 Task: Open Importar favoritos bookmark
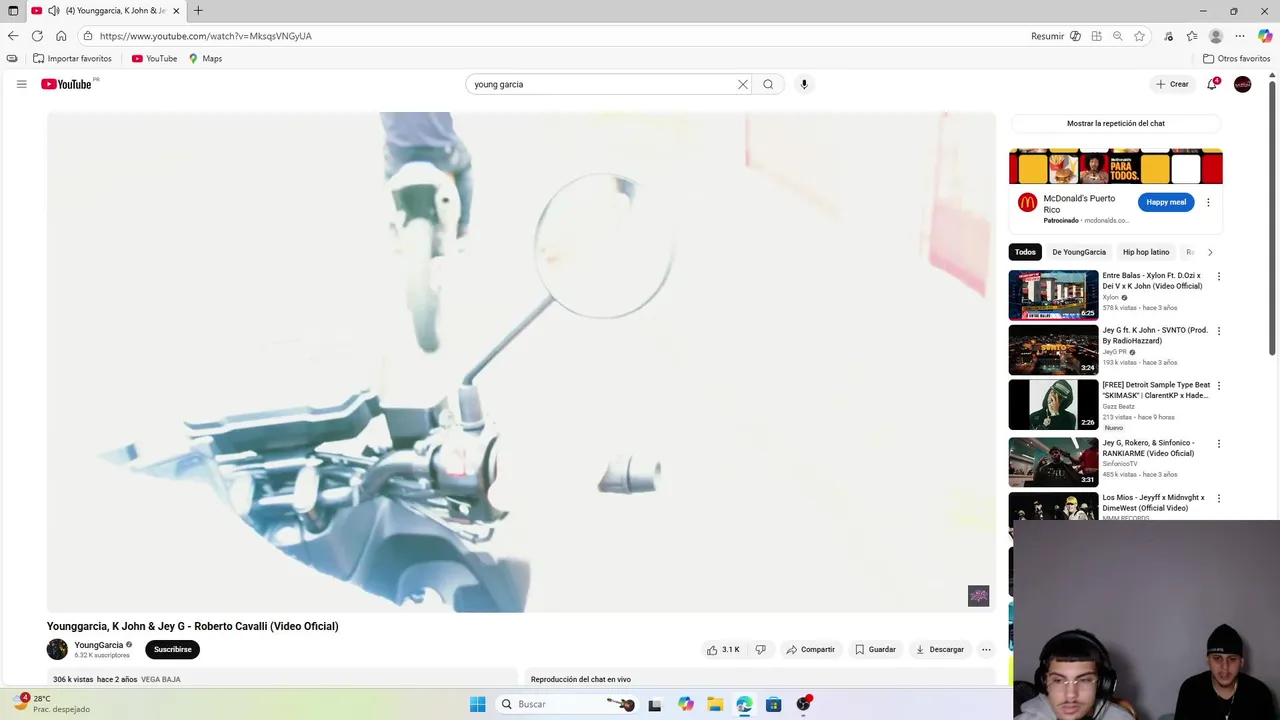(73, 59)
